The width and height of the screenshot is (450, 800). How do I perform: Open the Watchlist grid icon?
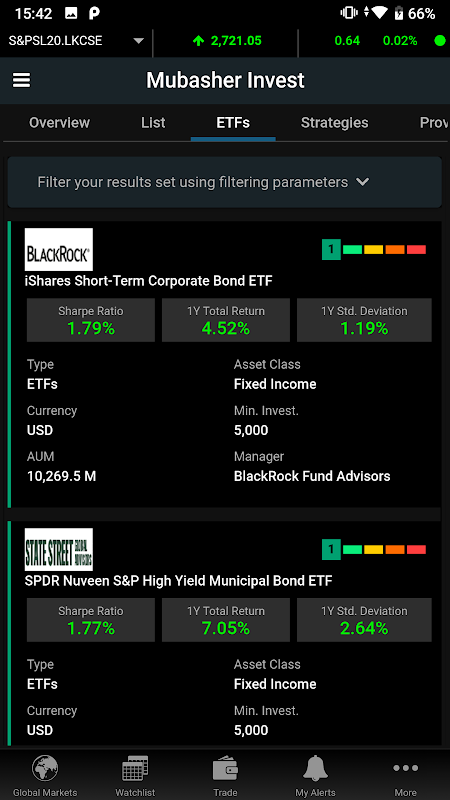[135, 768]
